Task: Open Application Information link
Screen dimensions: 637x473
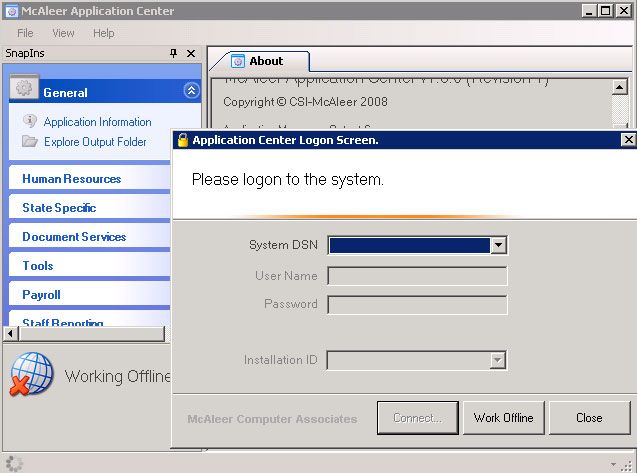Action: click(98, 122)
